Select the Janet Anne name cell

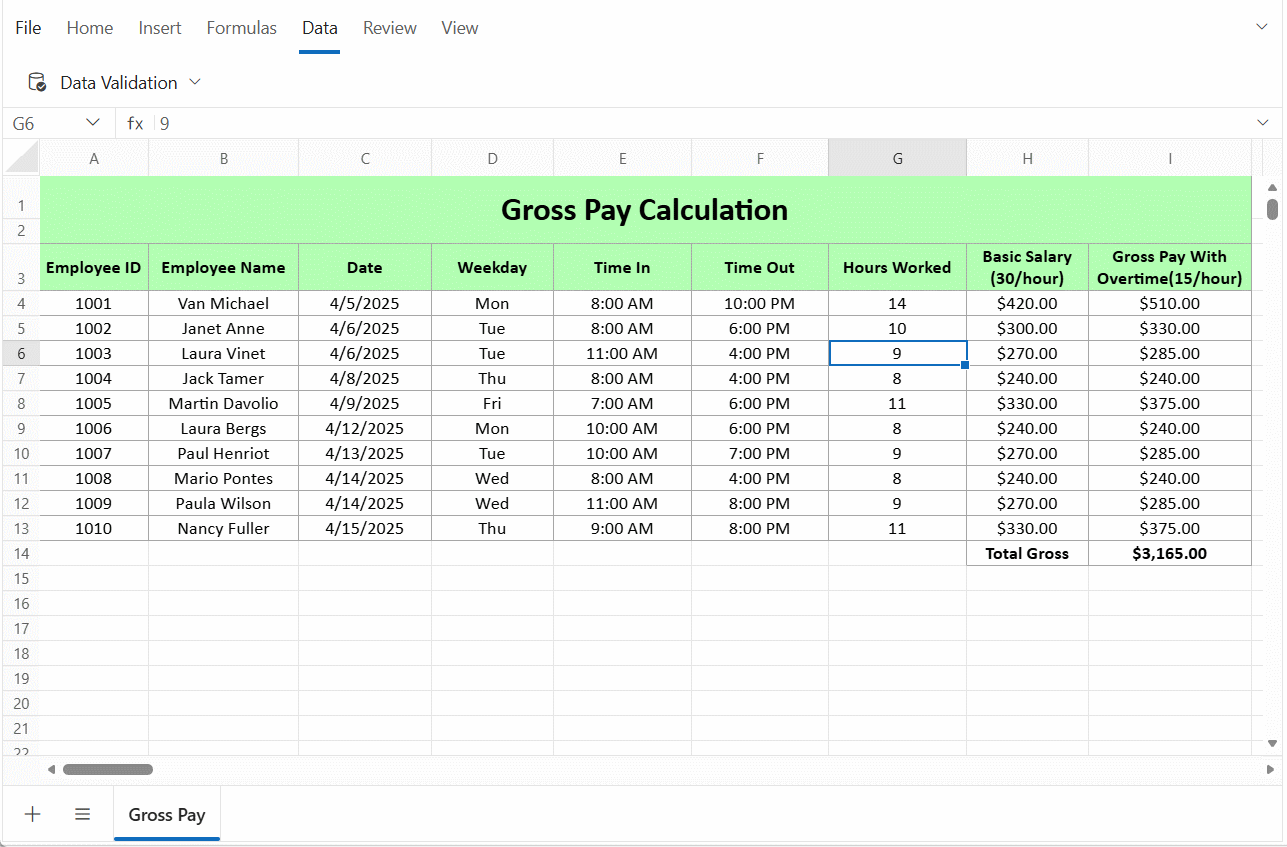coord(223,328)
